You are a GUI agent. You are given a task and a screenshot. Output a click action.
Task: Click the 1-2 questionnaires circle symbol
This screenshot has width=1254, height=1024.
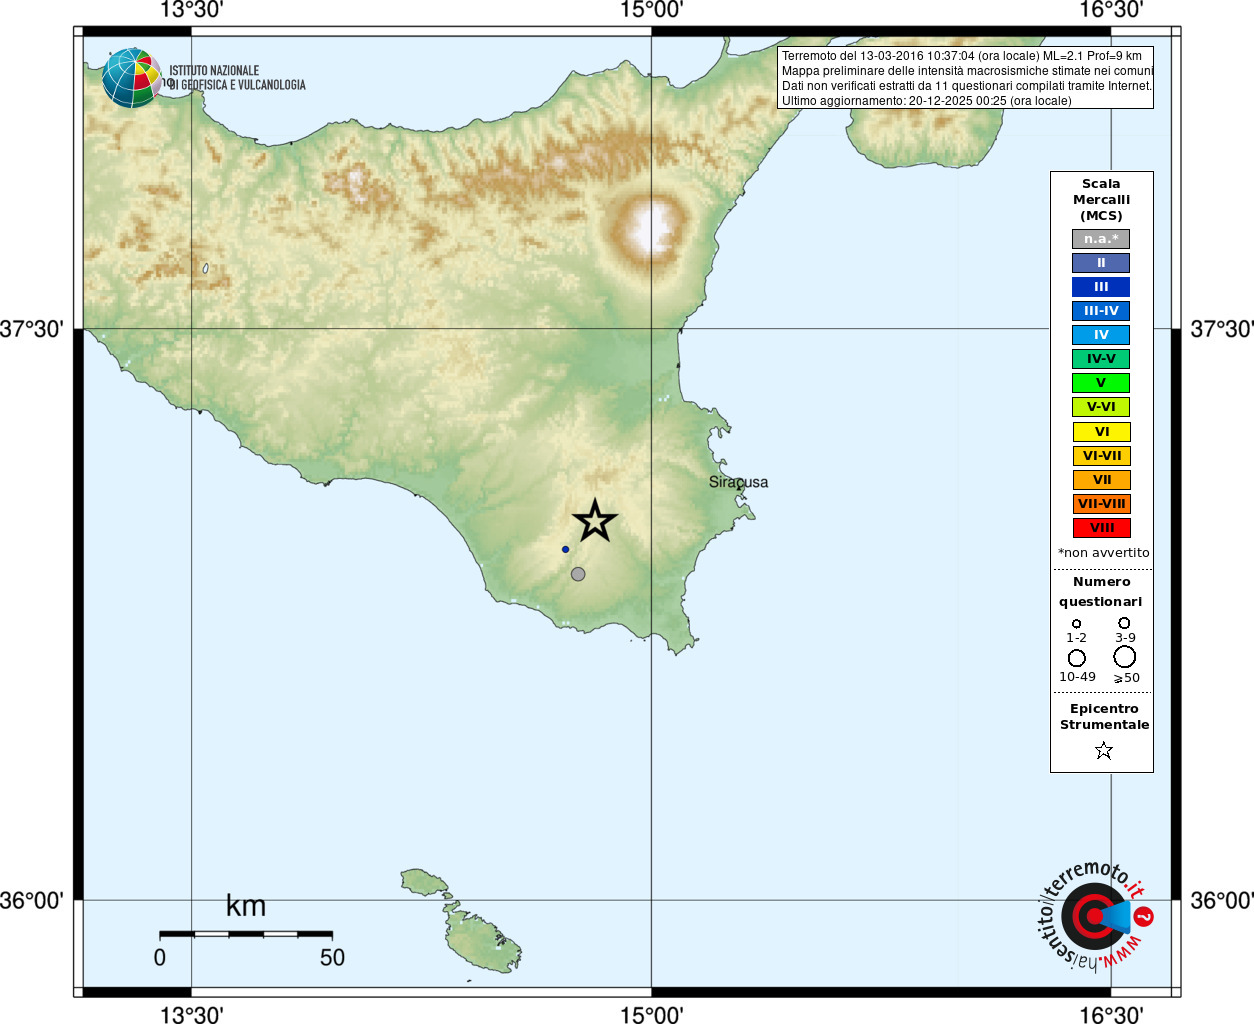click(x=1076, y=623)
